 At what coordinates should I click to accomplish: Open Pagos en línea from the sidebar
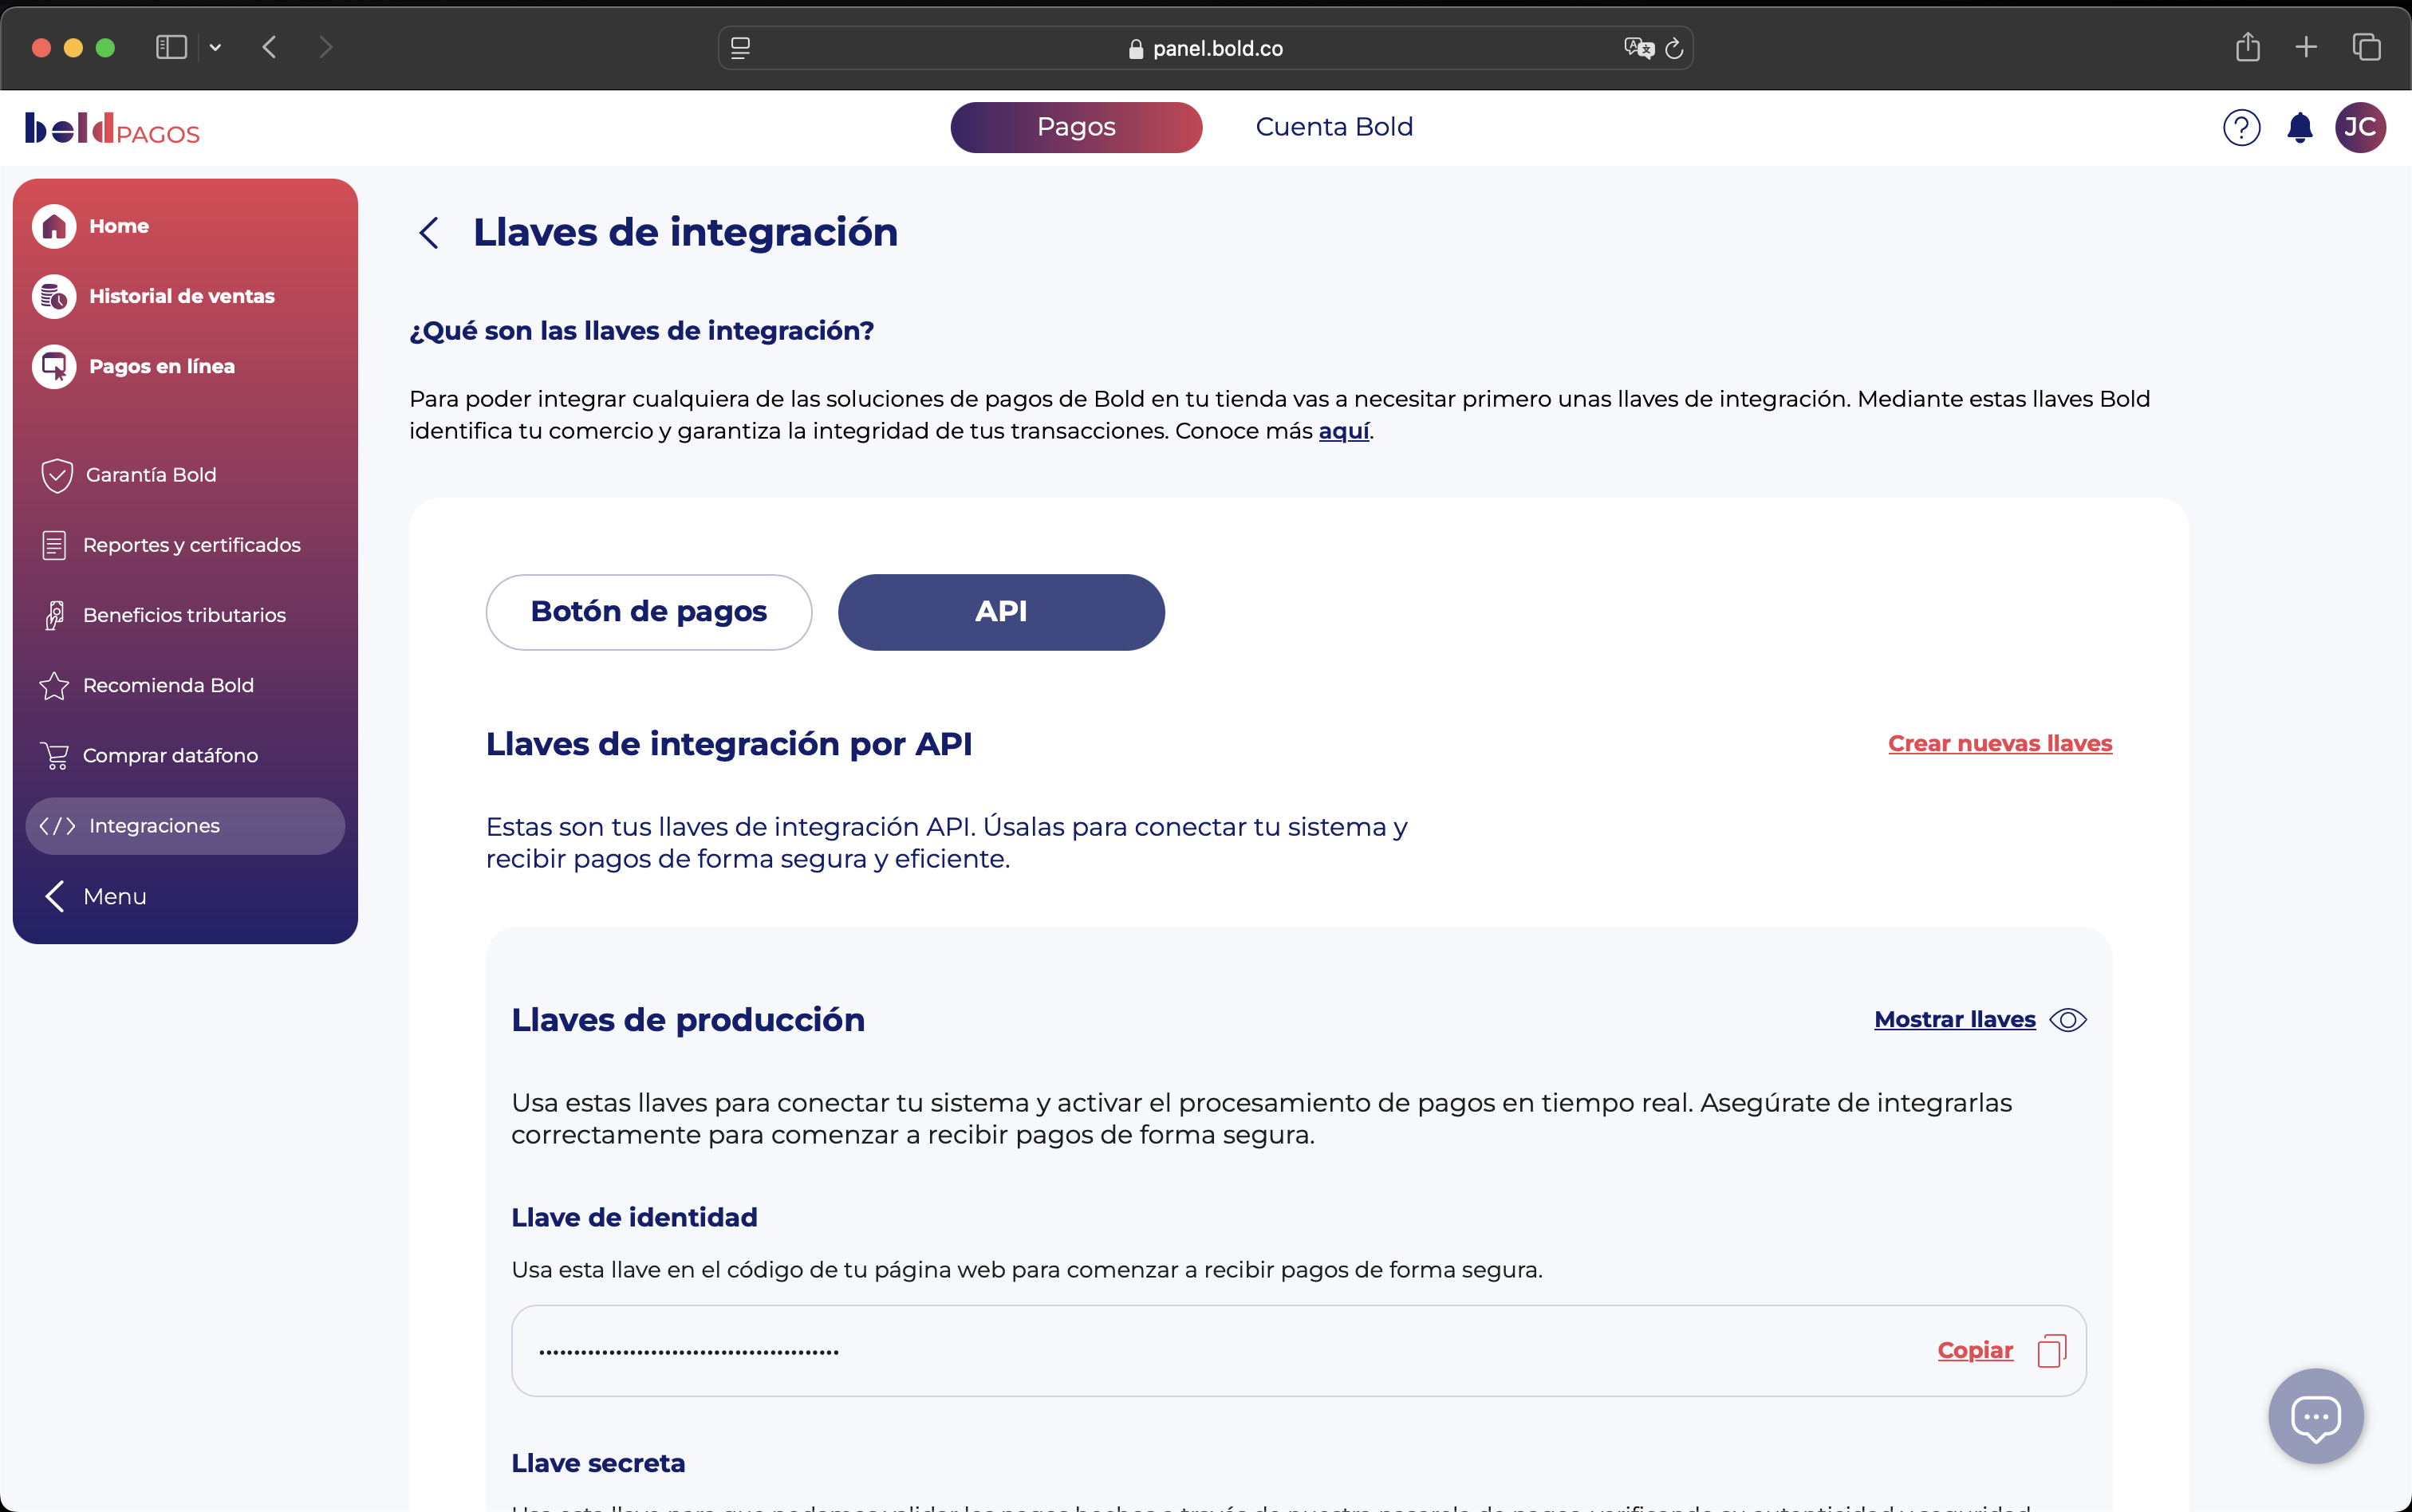pyautogui.click(x=160, y=366)
